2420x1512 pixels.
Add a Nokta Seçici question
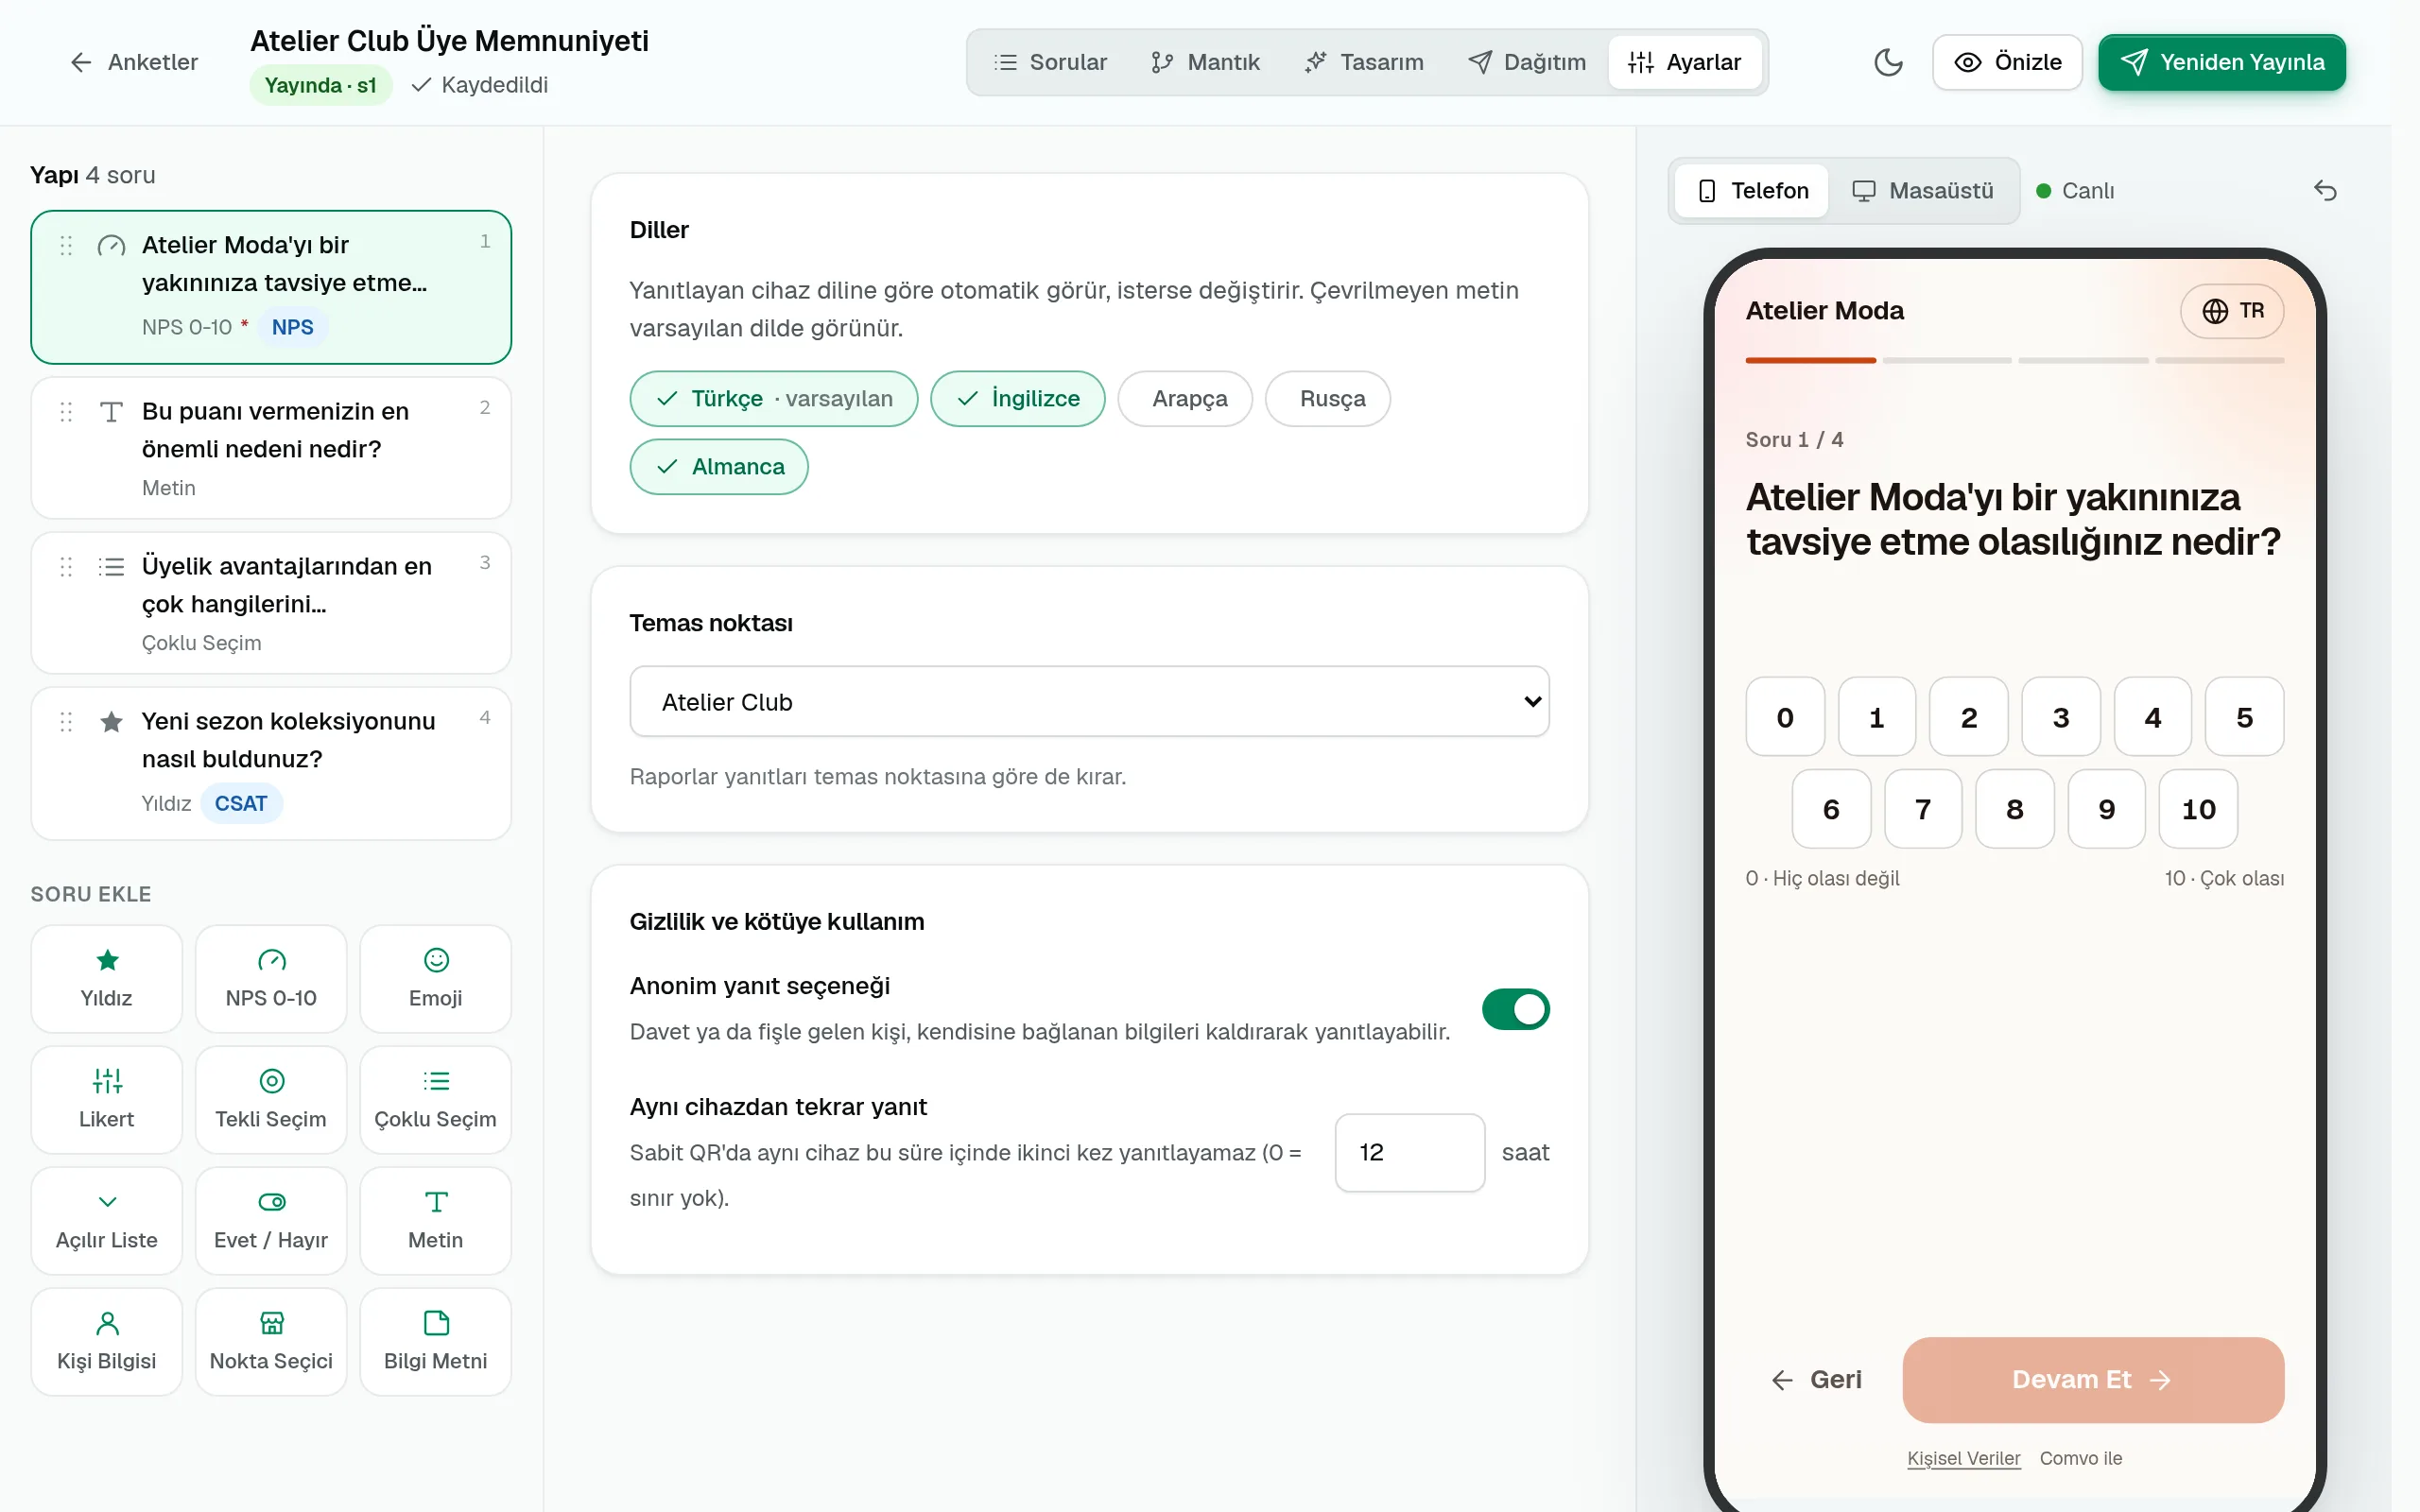click(x=271, y=1341)
